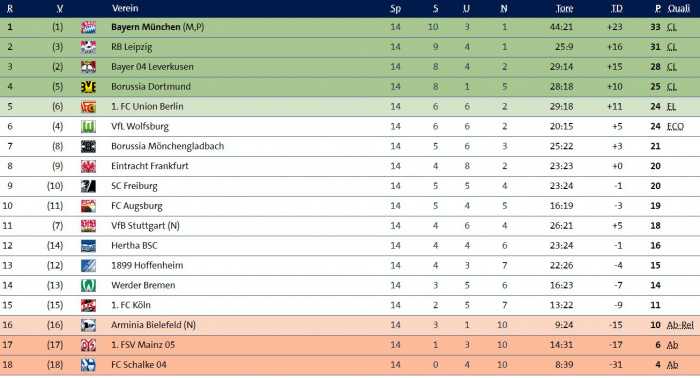Sort table by Tore column header

point(564,8)
